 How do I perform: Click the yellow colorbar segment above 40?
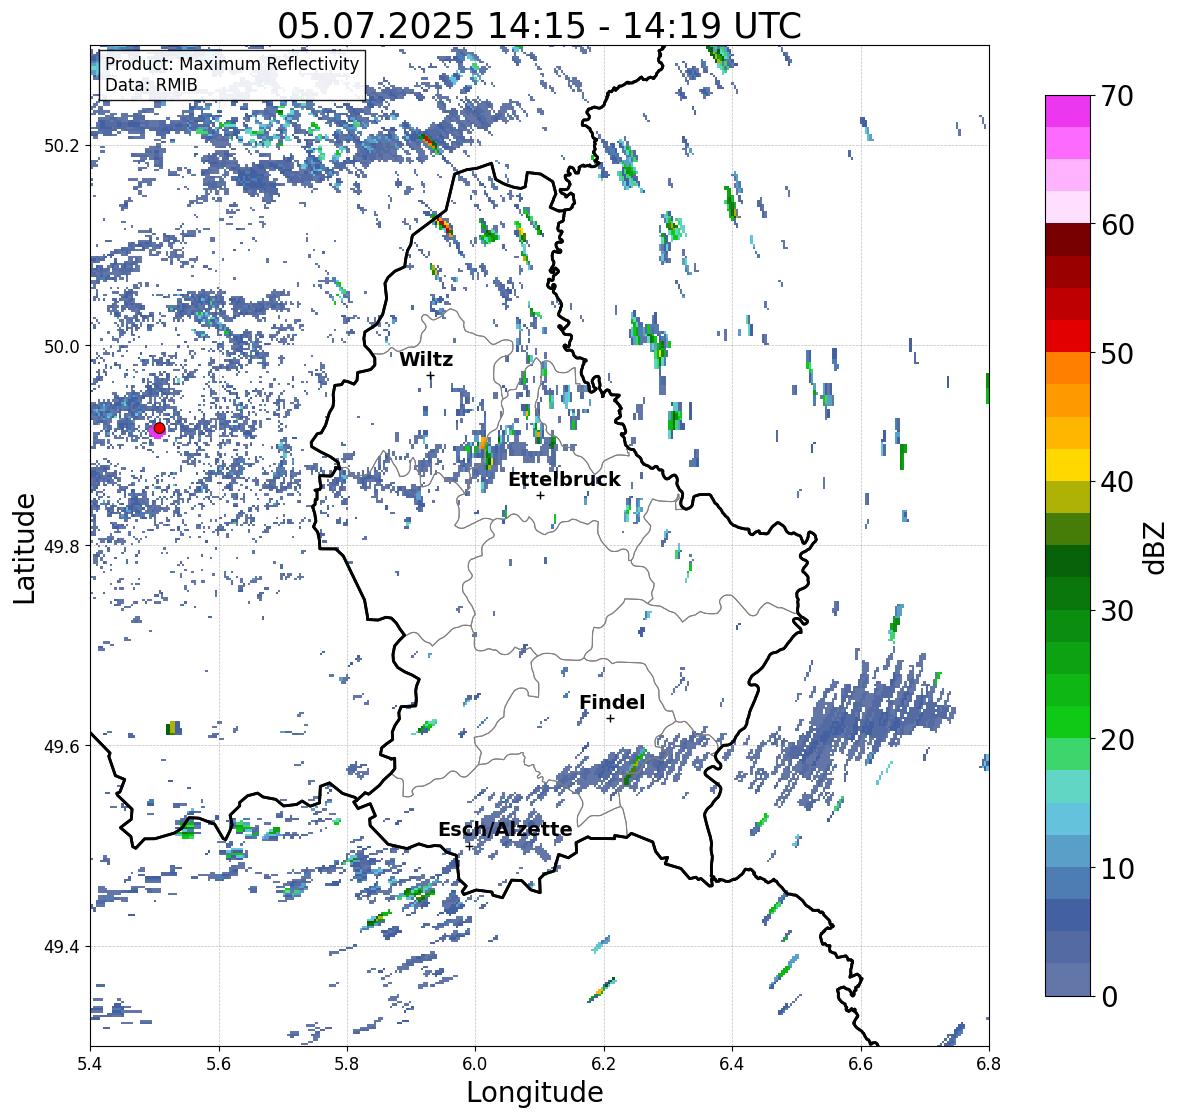coord(1068,465)
